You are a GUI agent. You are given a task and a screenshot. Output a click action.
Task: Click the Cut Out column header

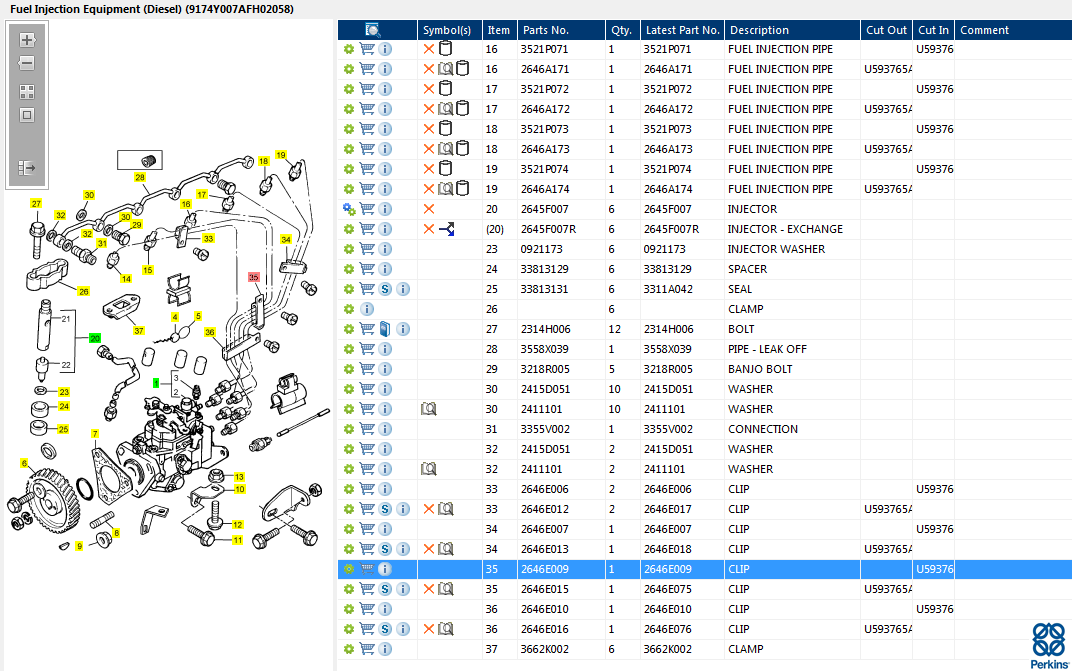(x=886, y=30)
